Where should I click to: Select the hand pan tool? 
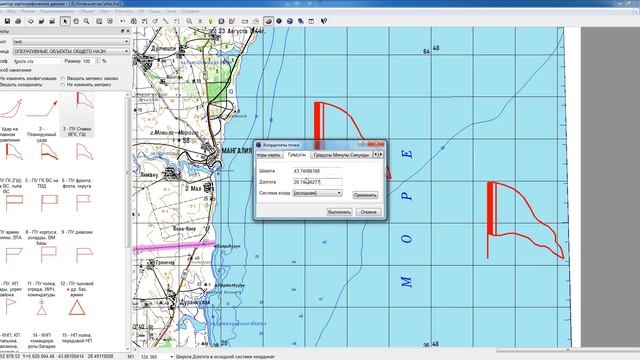tap(76, 21)
